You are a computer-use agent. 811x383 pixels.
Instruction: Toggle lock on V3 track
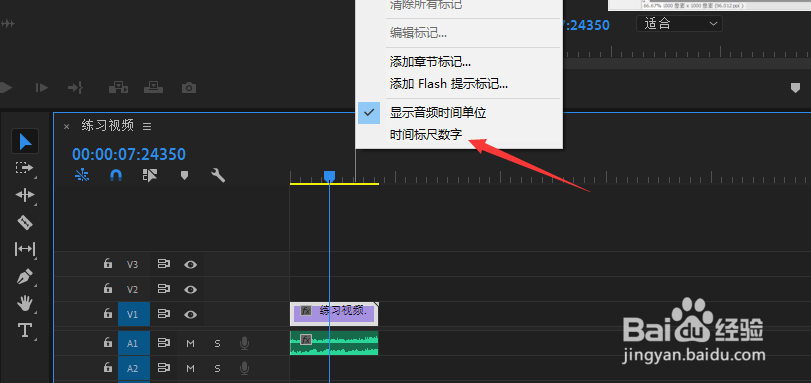108,264
